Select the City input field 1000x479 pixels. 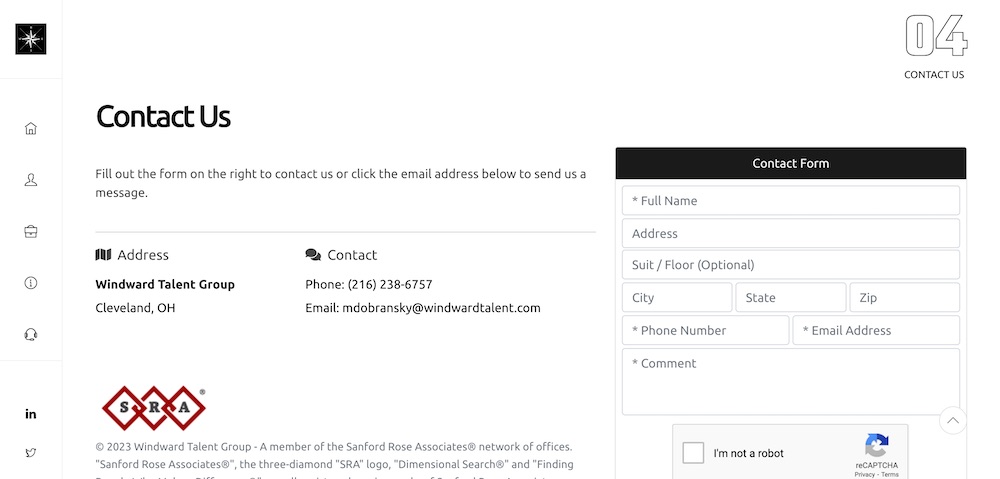(x=677, y=297)
